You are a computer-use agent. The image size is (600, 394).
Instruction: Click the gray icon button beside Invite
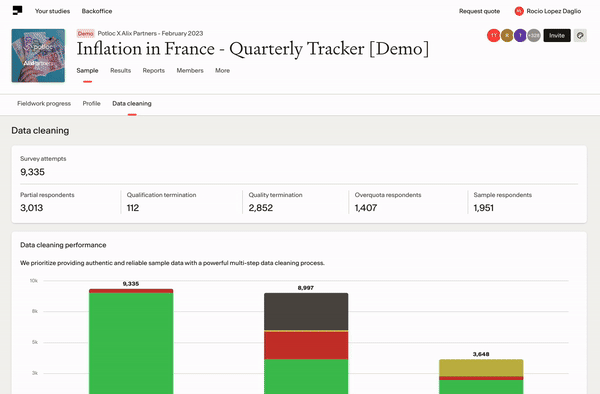tap(580, 36)
